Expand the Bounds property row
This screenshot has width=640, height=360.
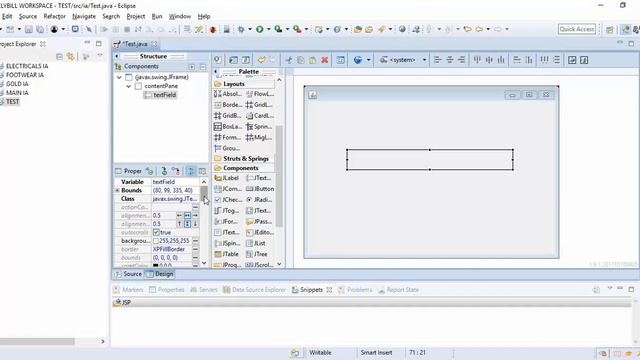[118, 191]
